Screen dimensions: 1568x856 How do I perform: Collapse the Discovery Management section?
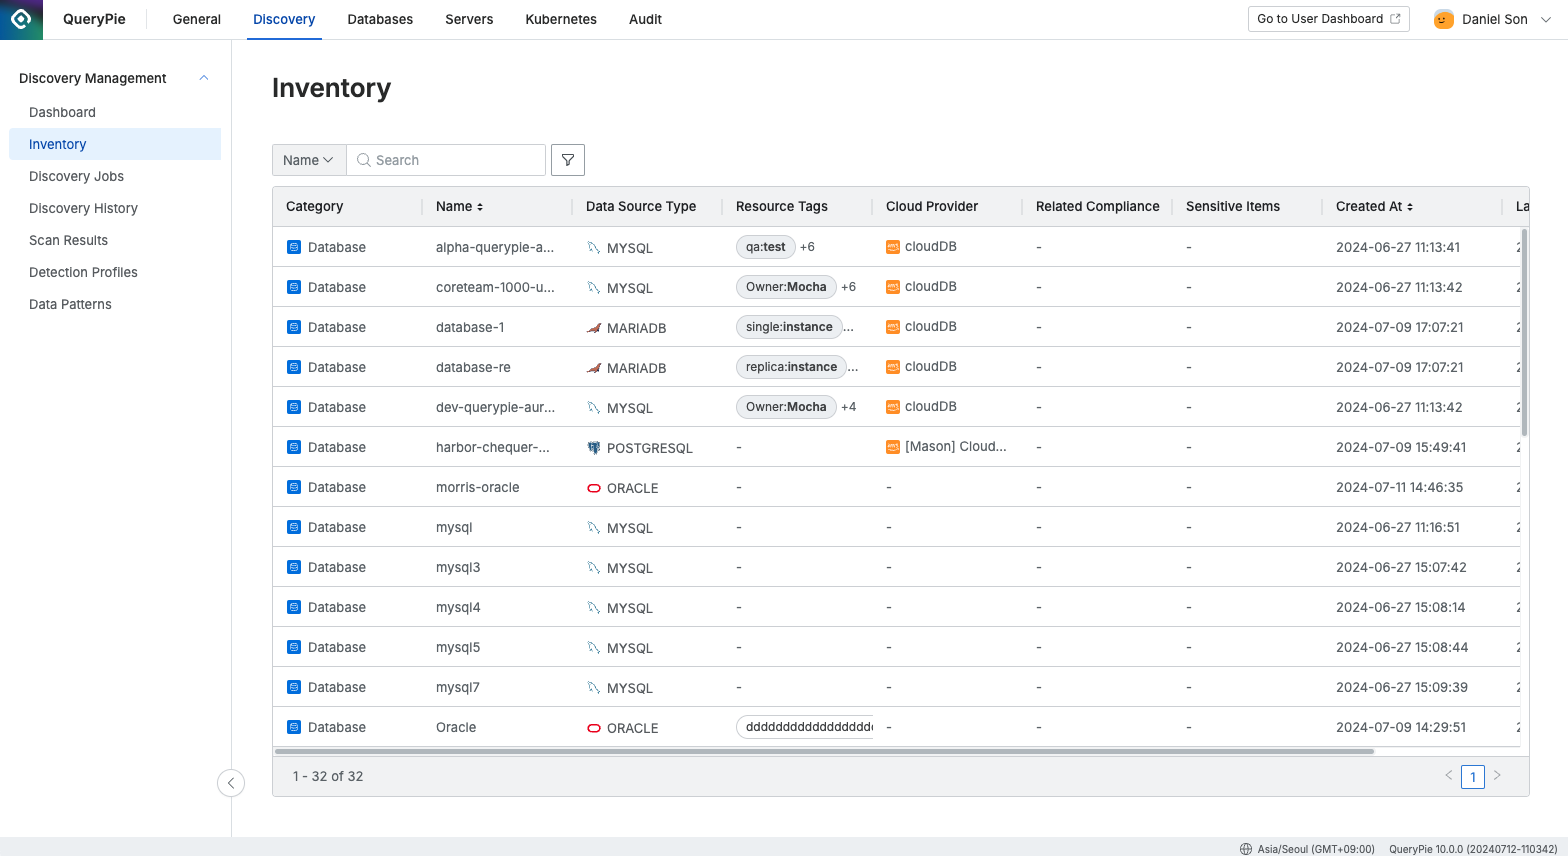204,78
